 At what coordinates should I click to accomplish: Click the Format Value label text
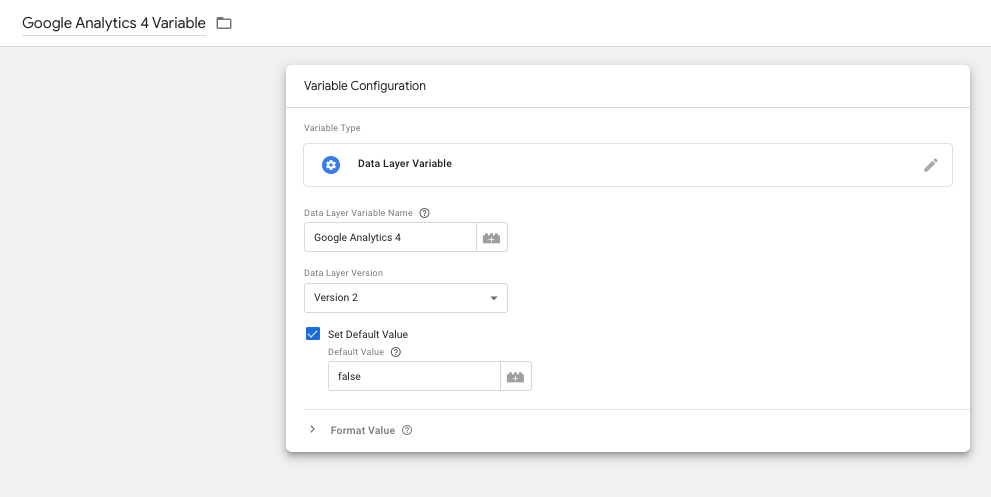(x=363, y=430)
